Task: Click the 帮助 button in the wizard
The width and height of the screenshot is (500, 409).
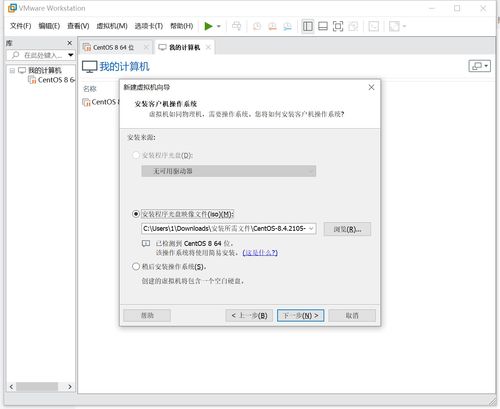Action: 147,315
